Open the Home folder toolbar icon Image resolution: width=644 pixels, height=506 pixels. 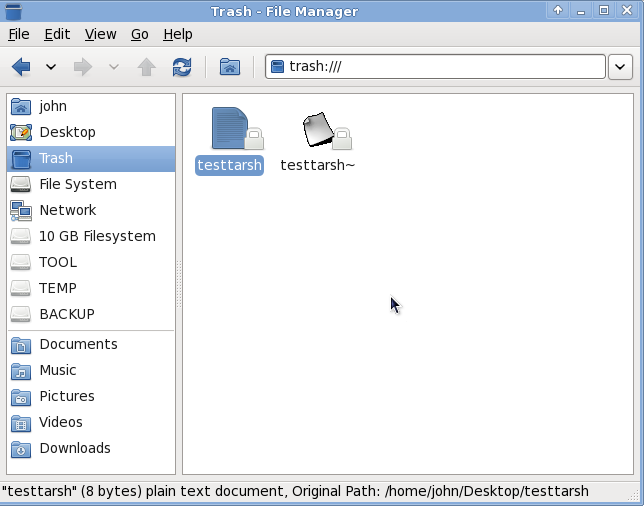coord(230,67)
